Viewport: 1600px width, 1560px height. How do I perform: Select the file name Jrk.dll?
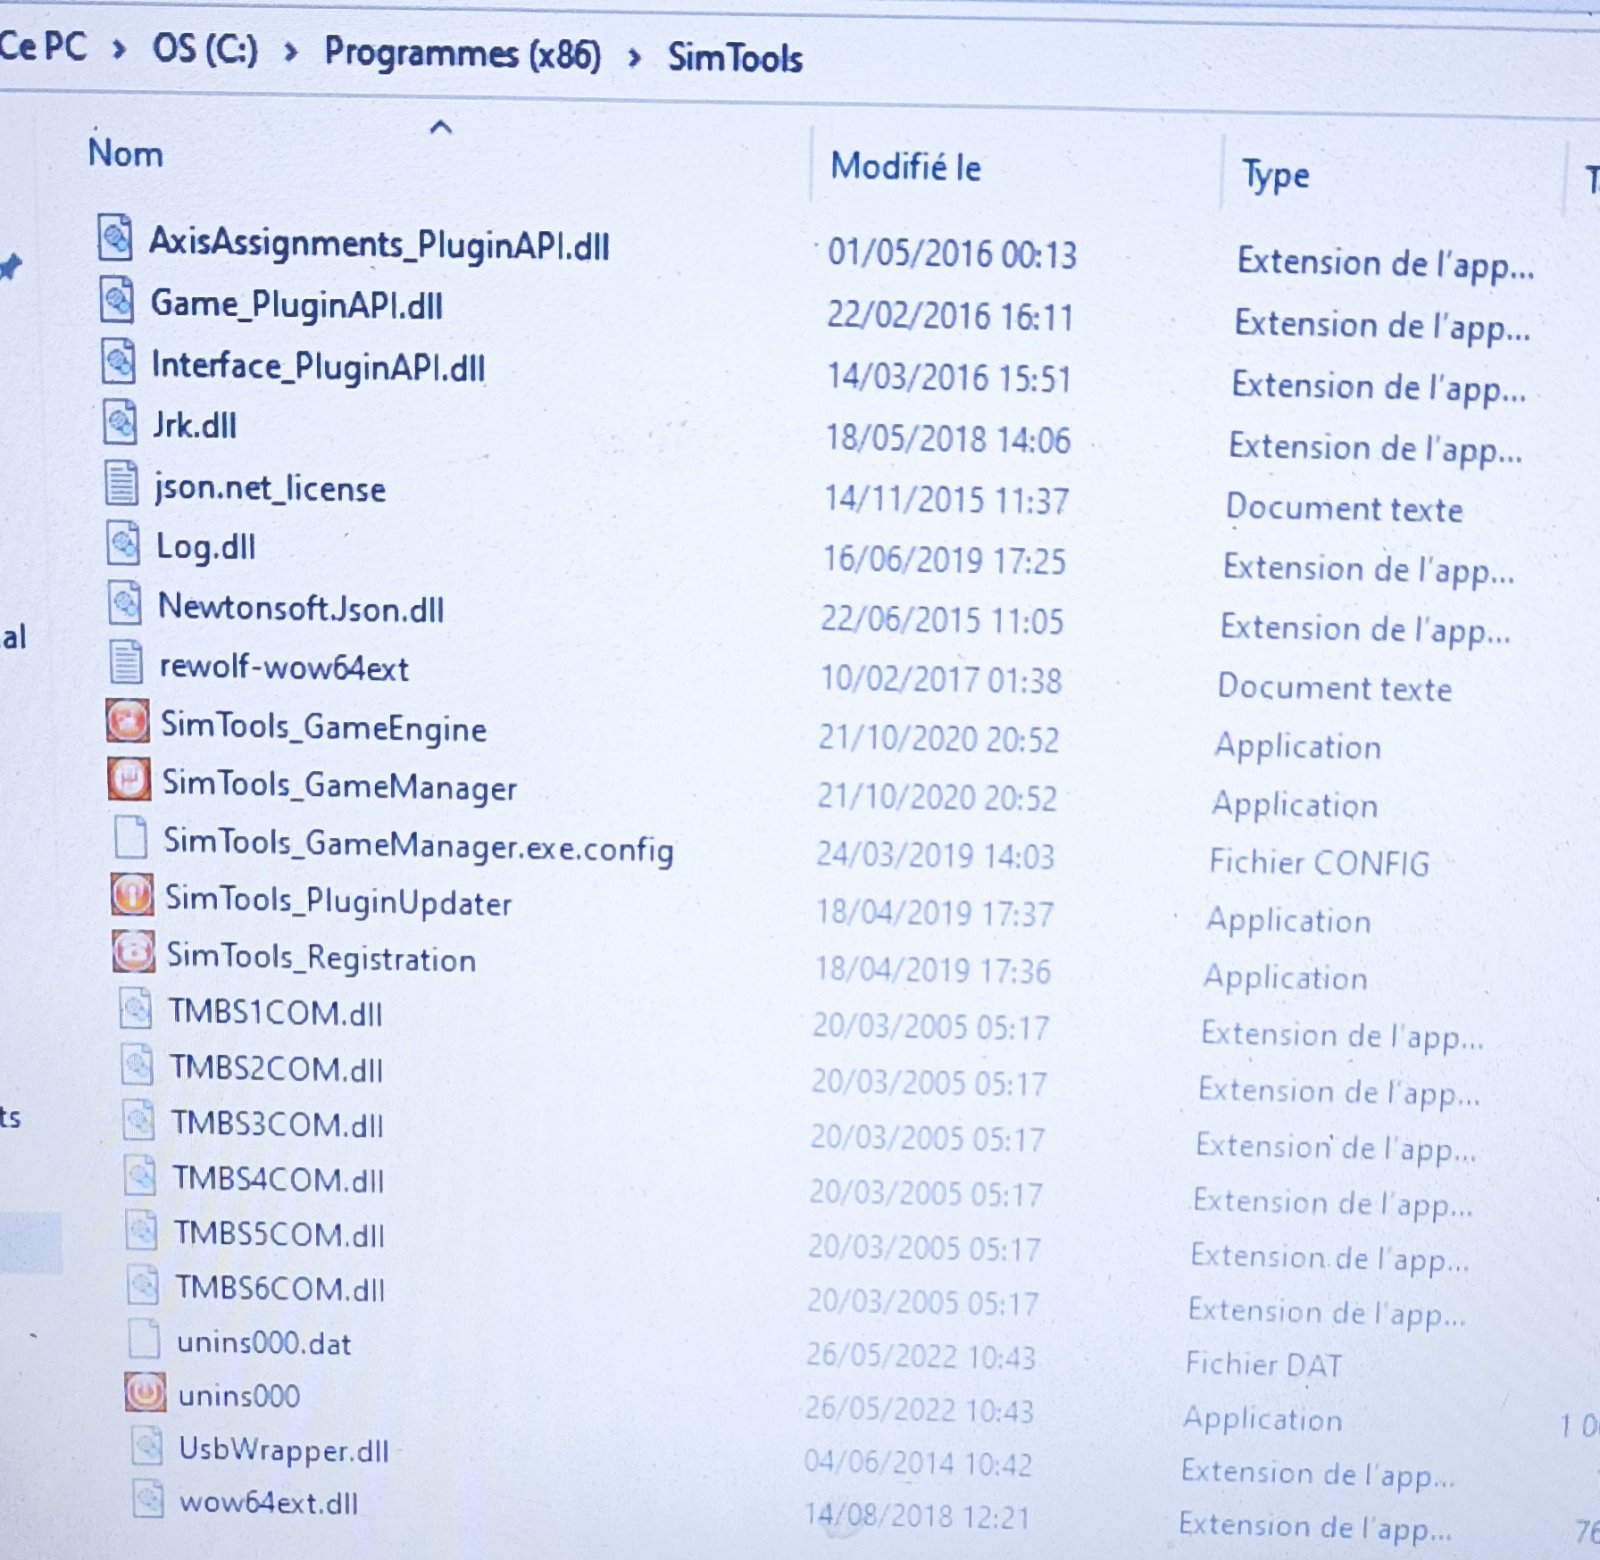(195, 426)
